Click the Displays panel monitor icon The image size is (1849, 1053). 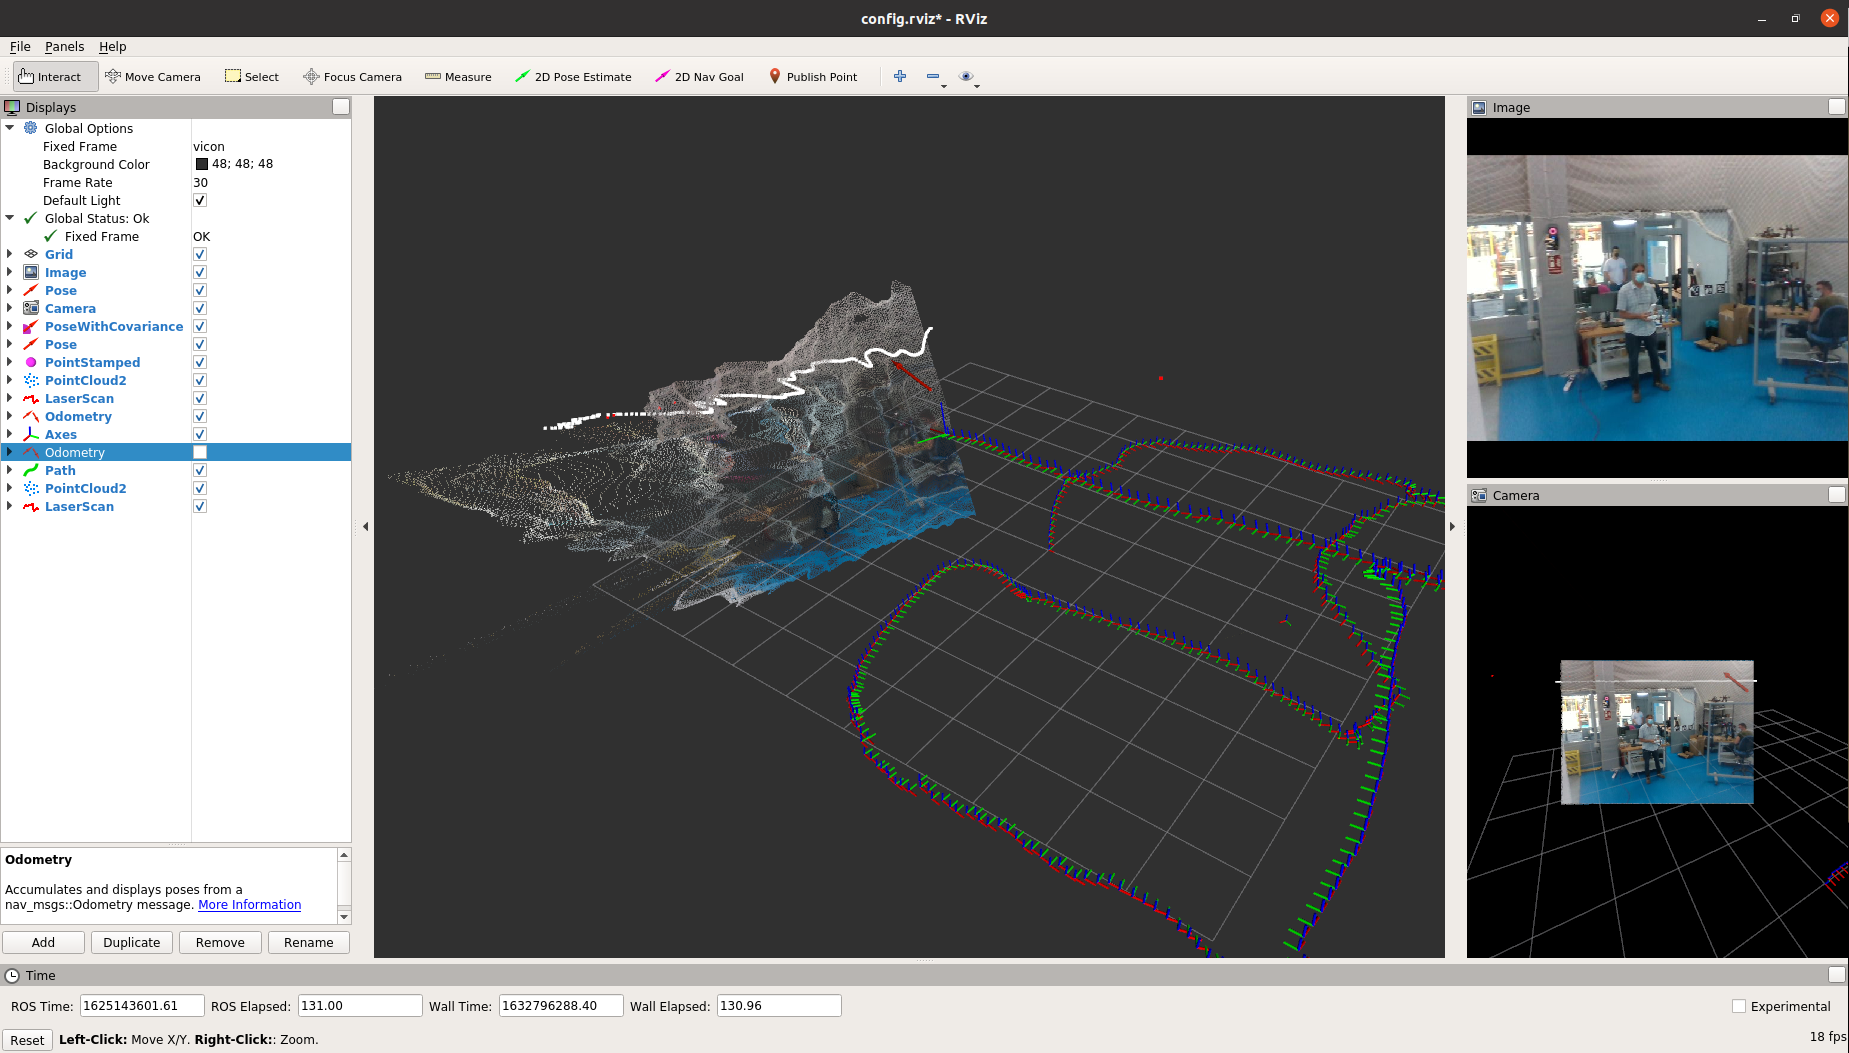pos(12,107)
